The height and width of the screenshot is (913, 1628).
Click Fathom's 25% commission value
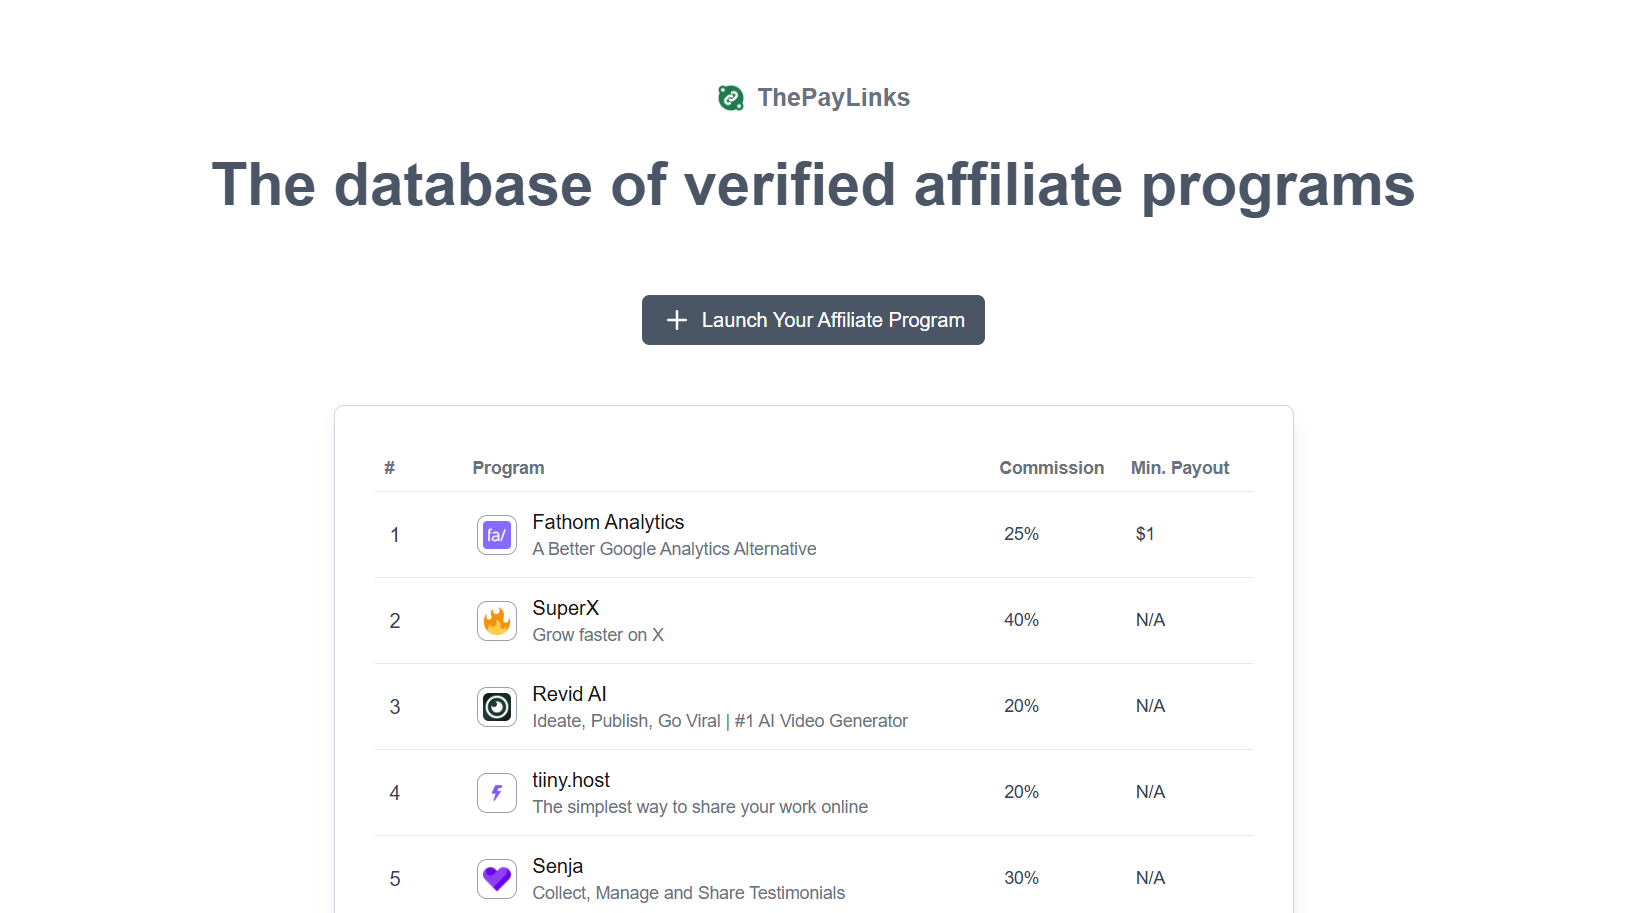tap(1021, 534)
